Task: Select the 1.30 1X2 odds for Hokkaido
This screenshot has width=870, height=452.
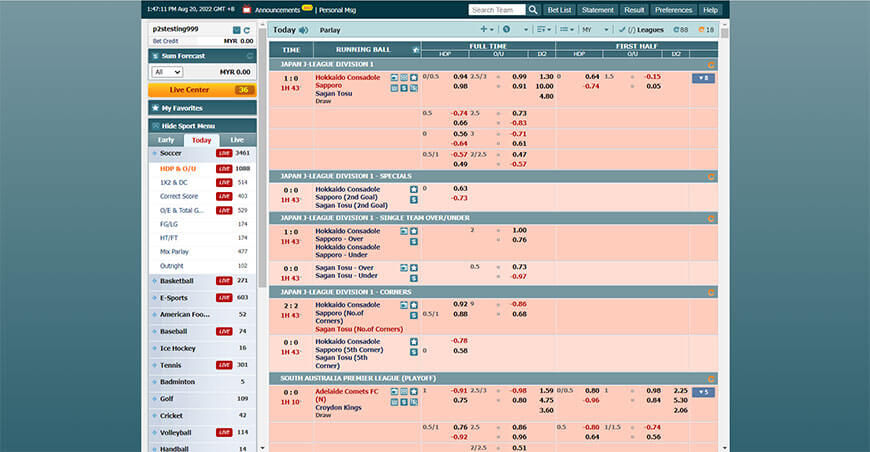Action: tap(546, 77)
